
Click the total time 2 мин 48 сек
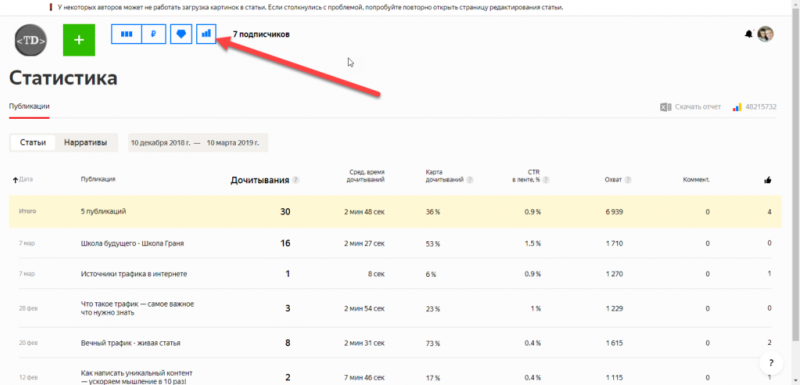click(x=364, y=212)
